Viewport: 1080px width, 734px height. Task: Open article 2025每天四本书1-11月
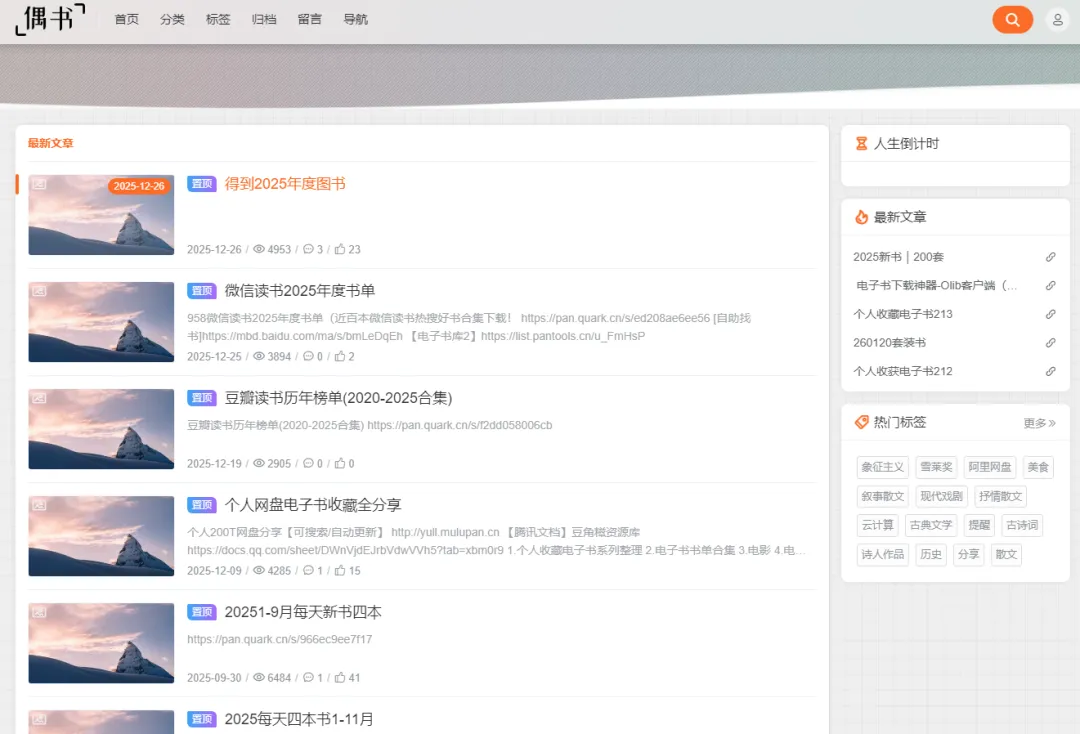click(299, 719)
